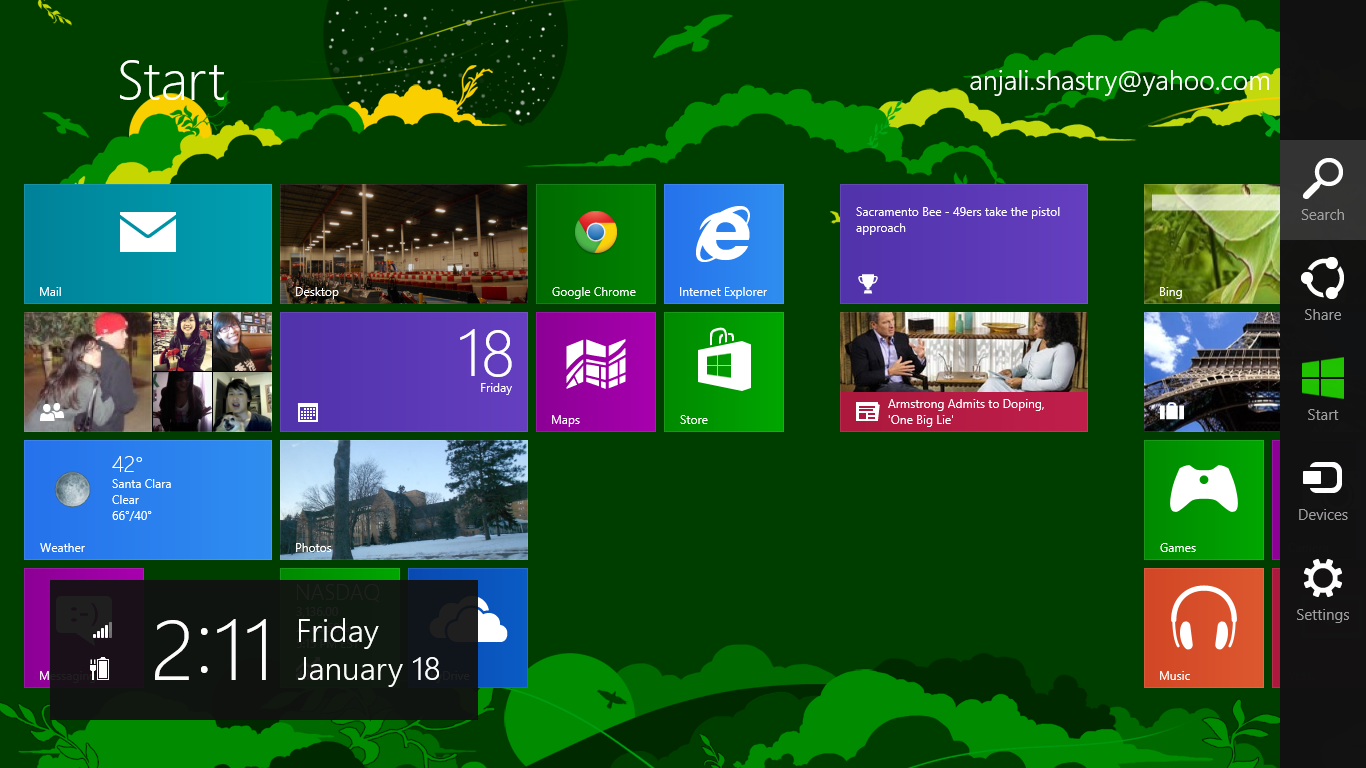The image size is (1366, 768).
Task: Open the Photos tile
Action: pos(403,499)
